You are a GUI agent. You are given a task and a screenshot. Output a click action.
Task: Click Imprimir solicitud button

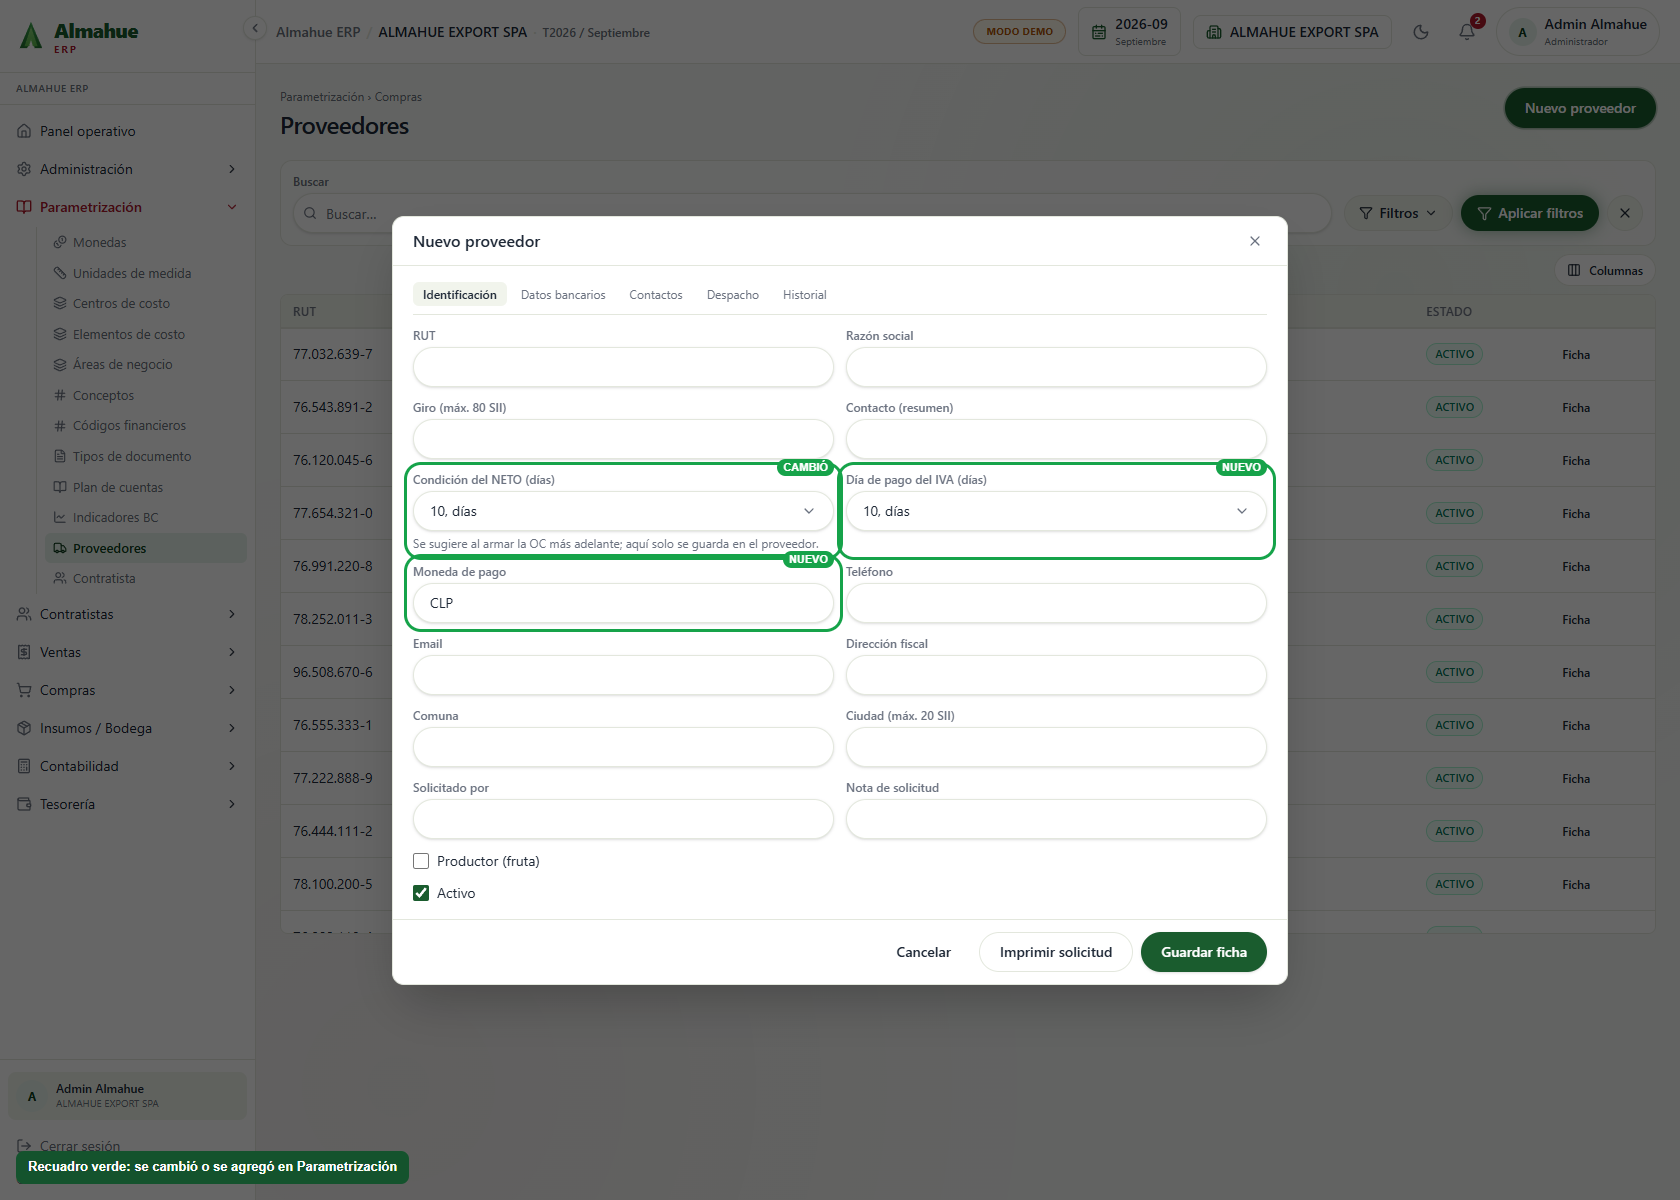click(x=1056, y=952)
